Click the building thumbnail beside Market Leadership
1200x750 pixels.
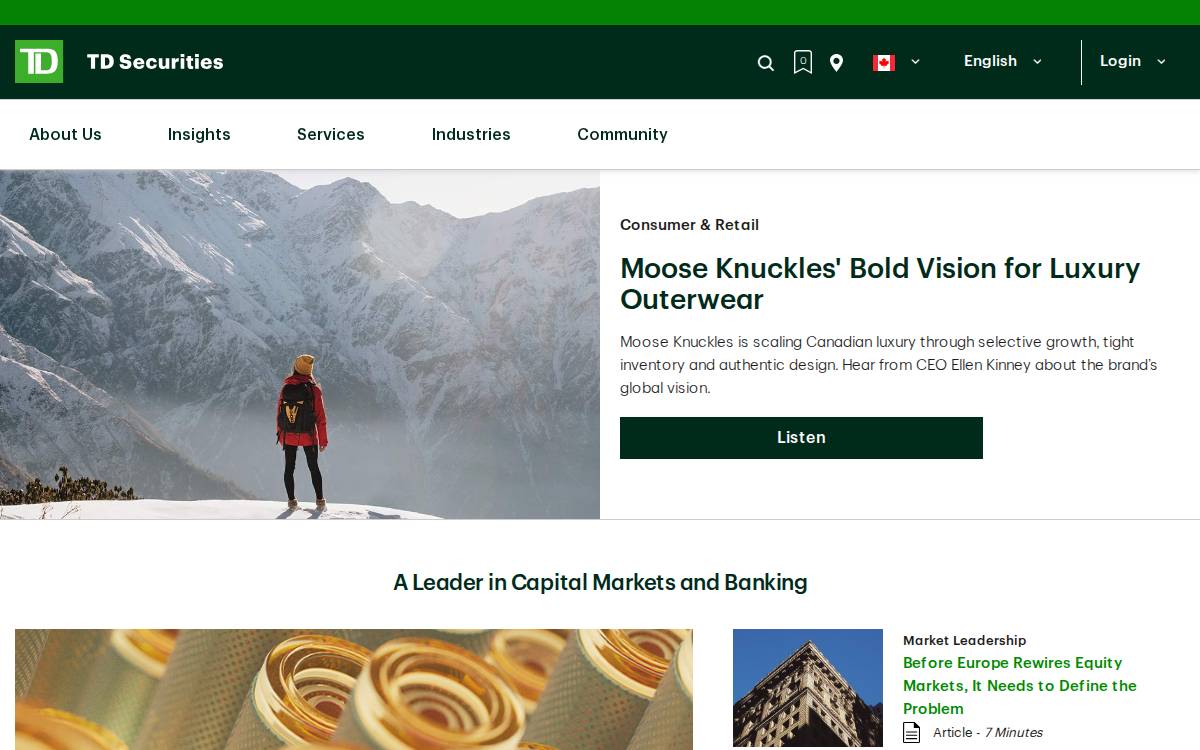pyautogui.click(x=808, y=688)
